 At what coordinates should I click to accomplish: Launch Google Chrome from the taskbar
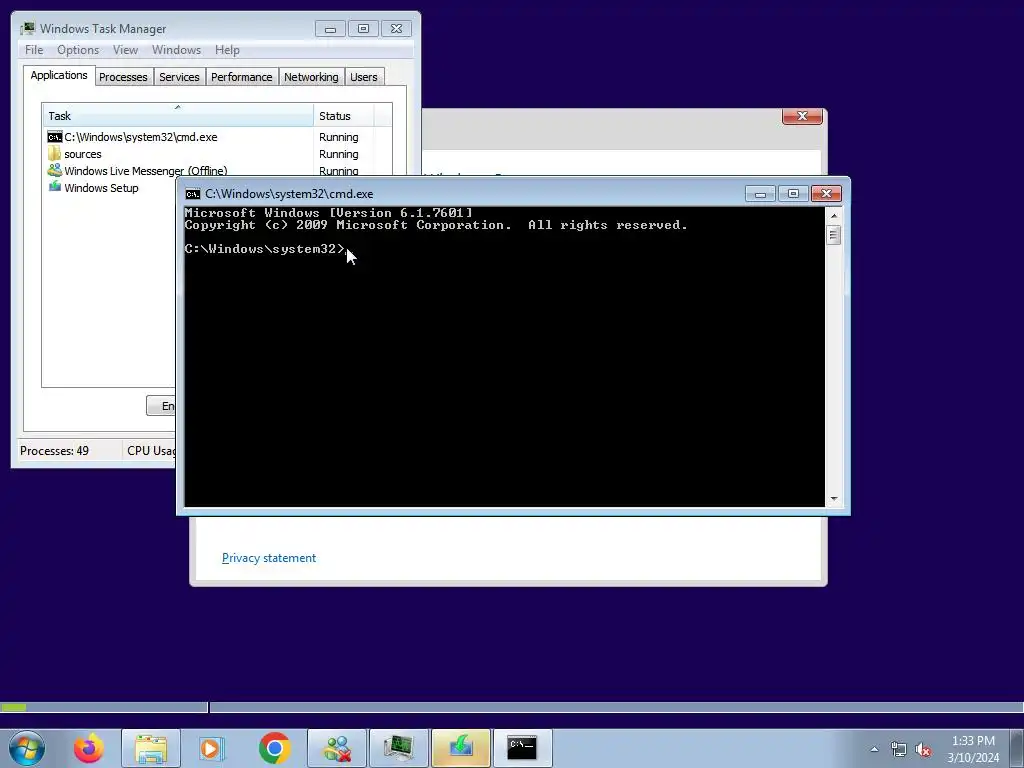[274, 748]
